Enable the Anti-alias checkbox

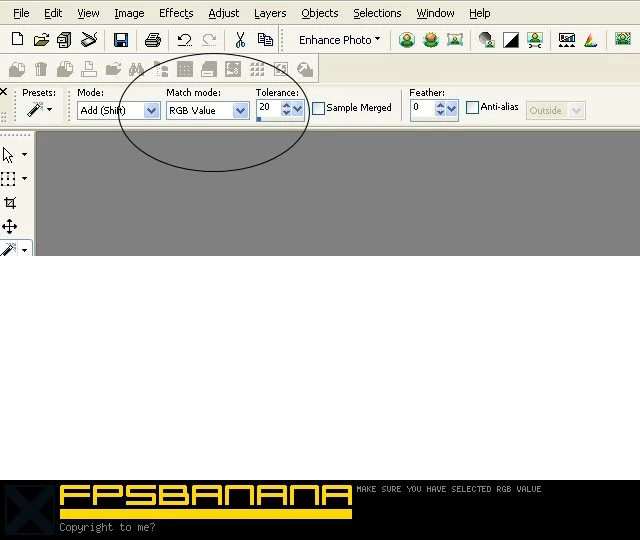[x=472, y=107]
